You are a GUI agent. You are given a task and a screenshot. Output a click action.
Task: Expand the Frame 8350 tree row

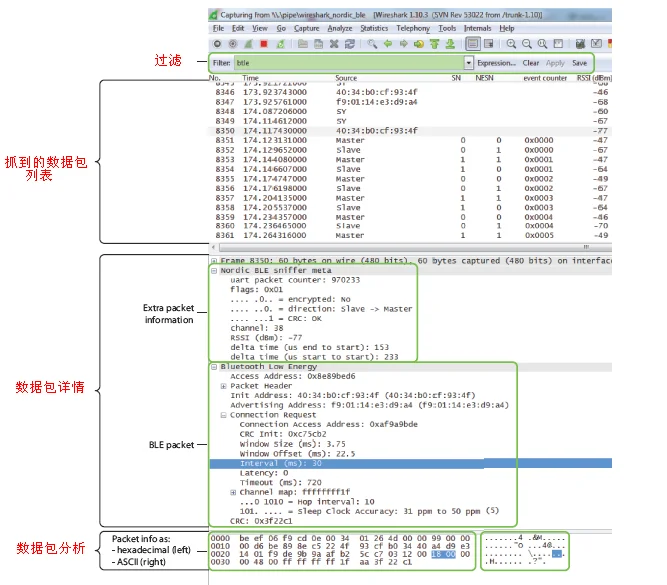click(214, 260)
